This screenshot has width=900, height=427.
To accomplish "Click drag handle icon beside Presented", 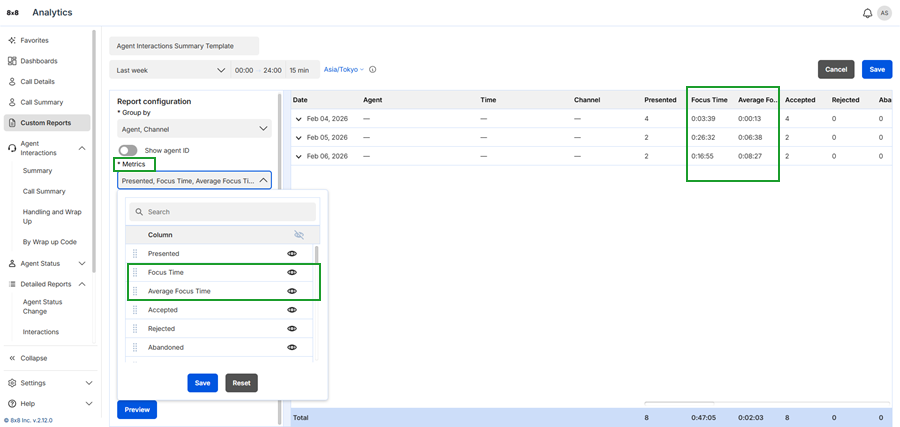I will [x=135, y=254].
